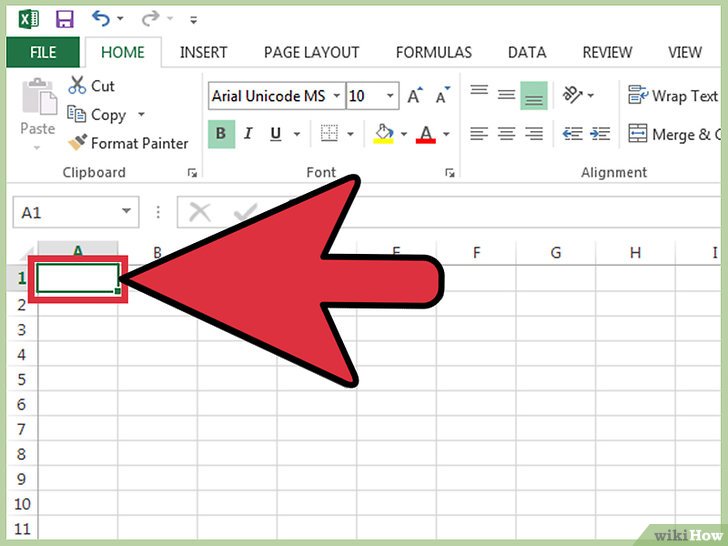The image size is (728, 546).
Task: Open the Clipboard dialog launcher
Action: coord(192,173)
